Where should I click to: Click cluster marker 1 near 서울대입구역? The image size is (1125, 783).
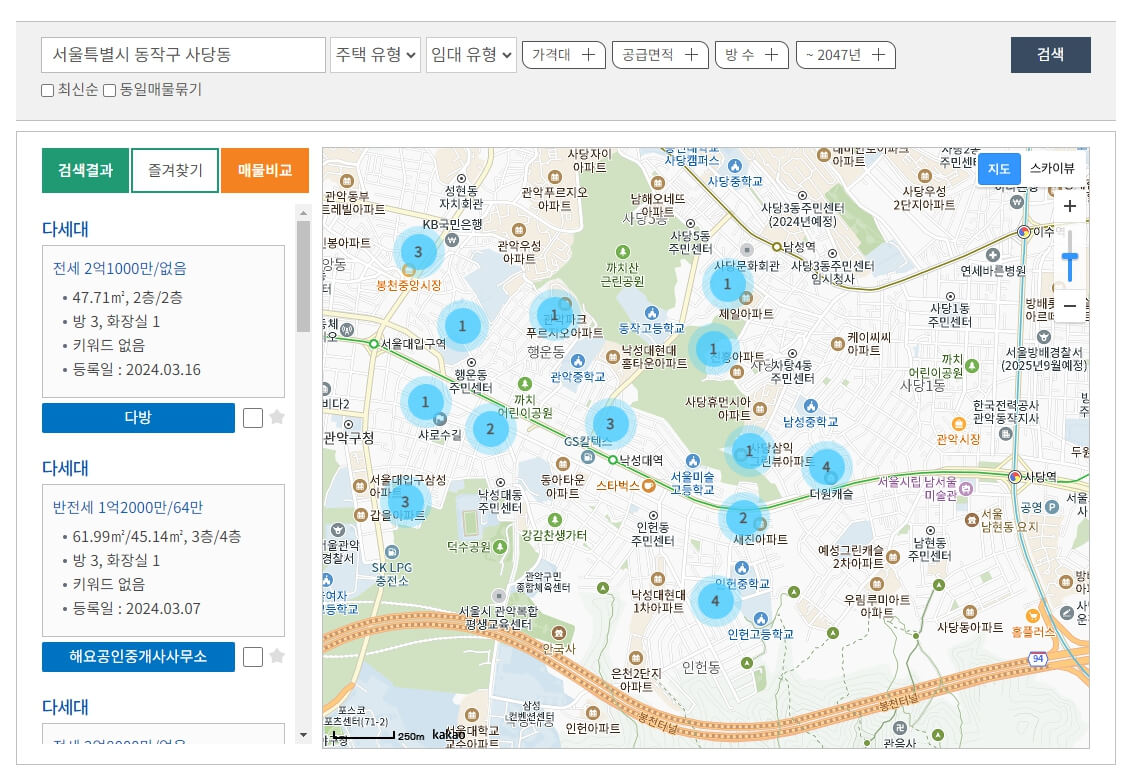(461, 326)
